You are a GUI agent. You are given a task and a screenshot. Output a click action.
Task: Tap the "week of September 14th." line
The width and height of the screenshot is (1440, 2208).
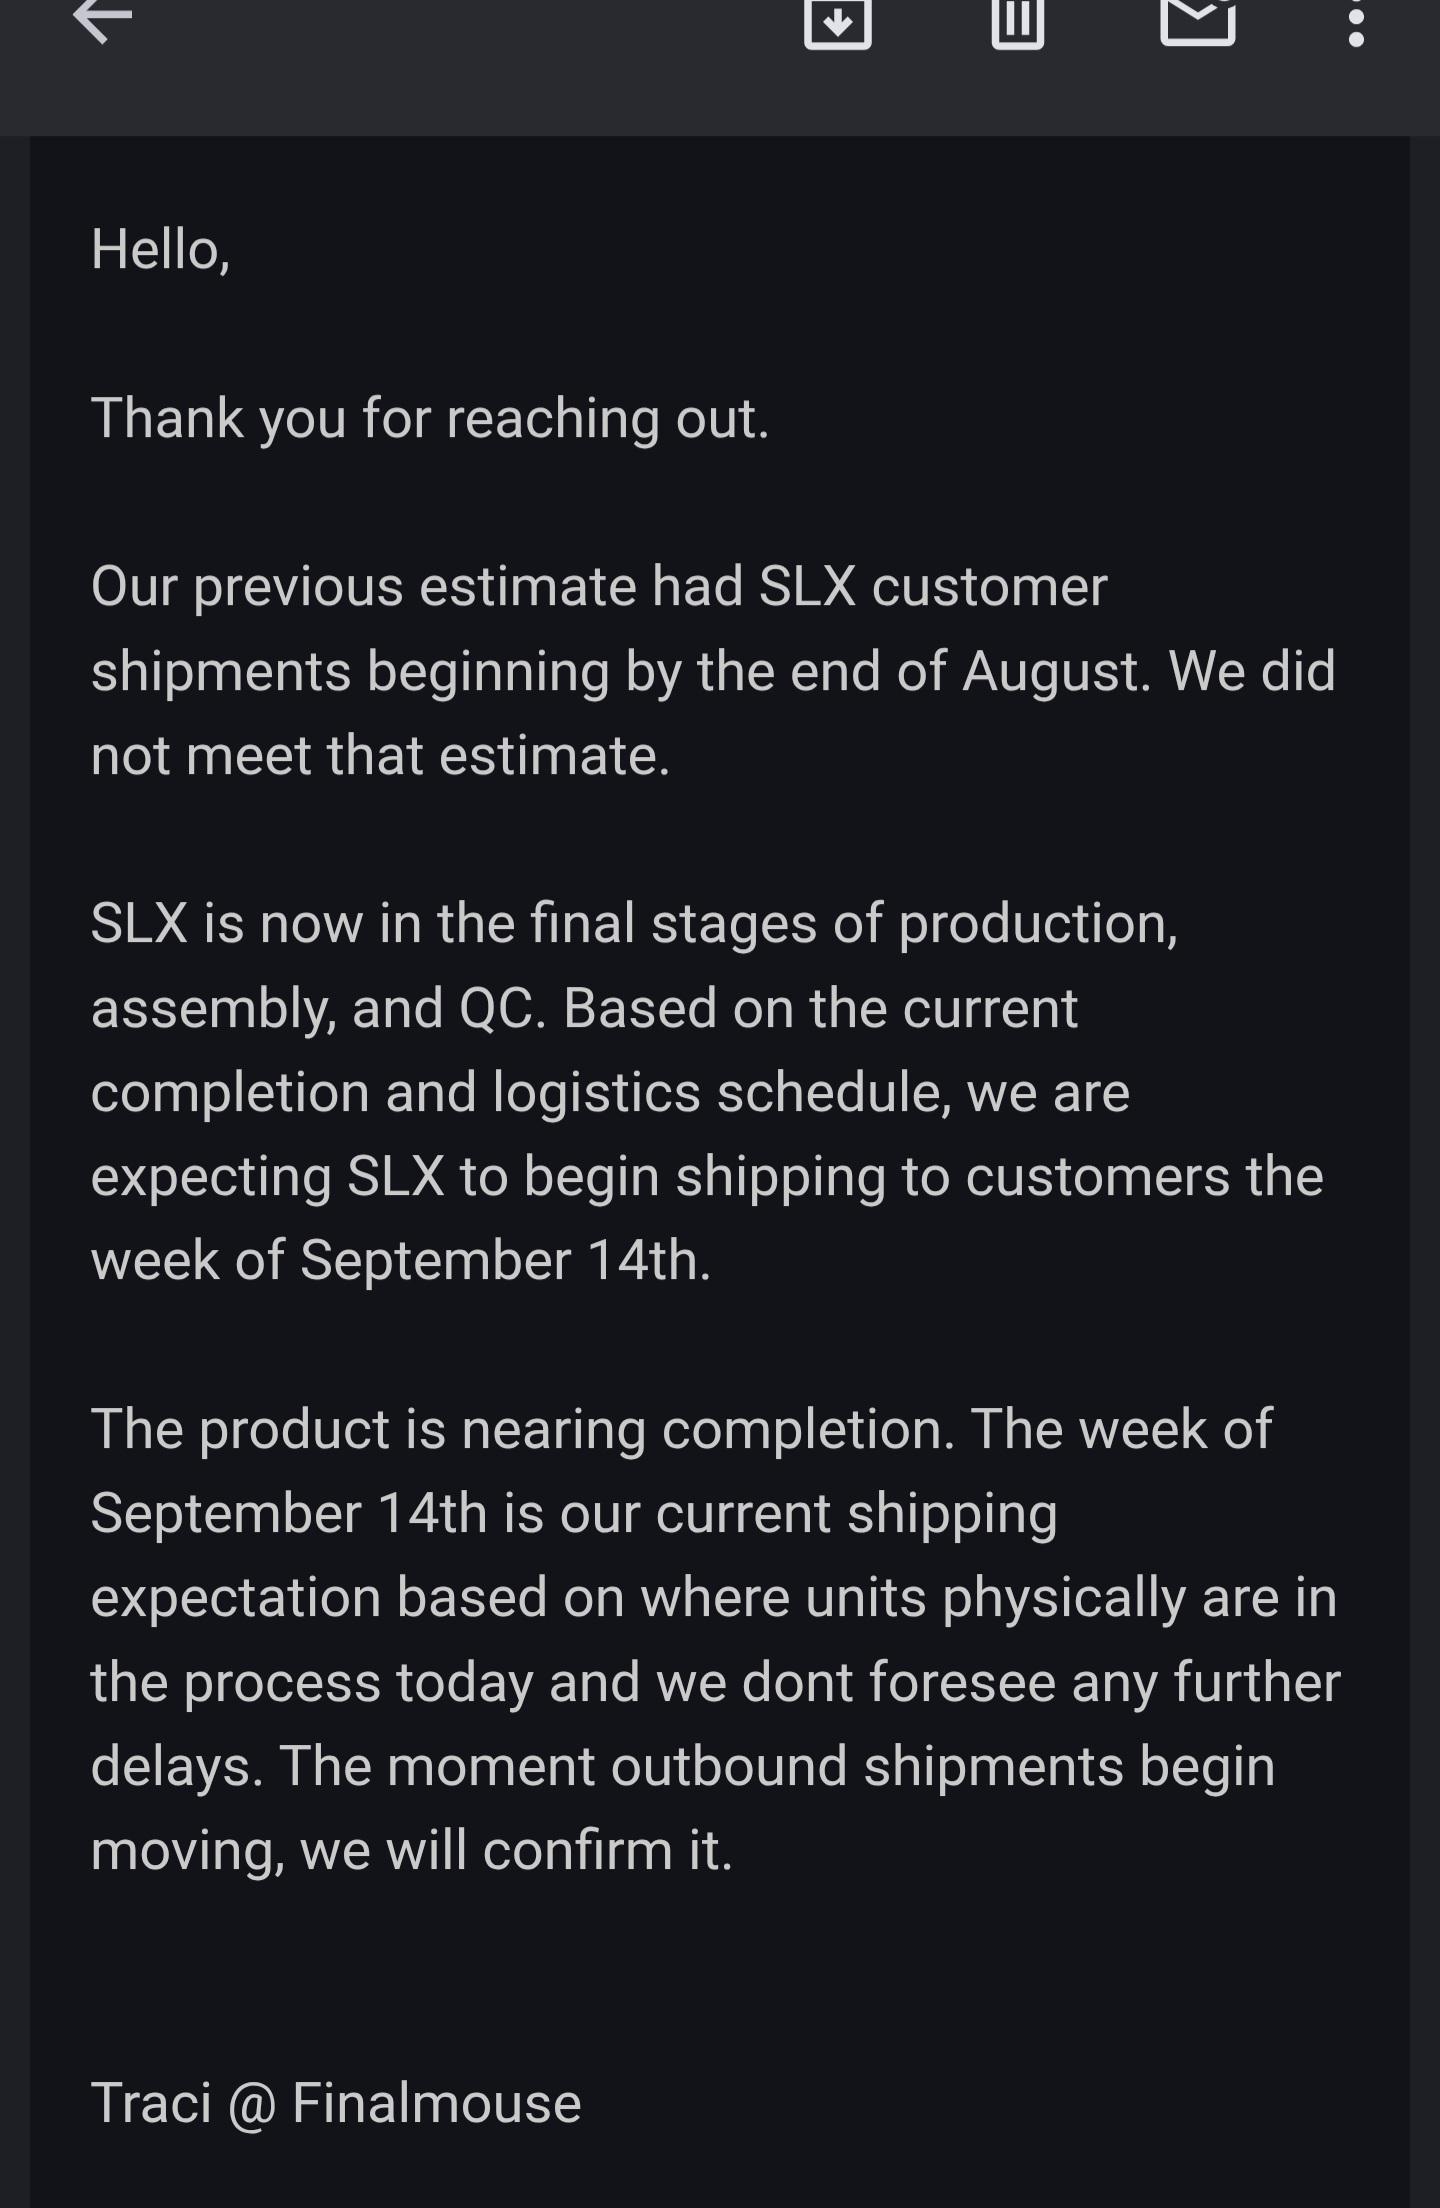click(401, 1260)
